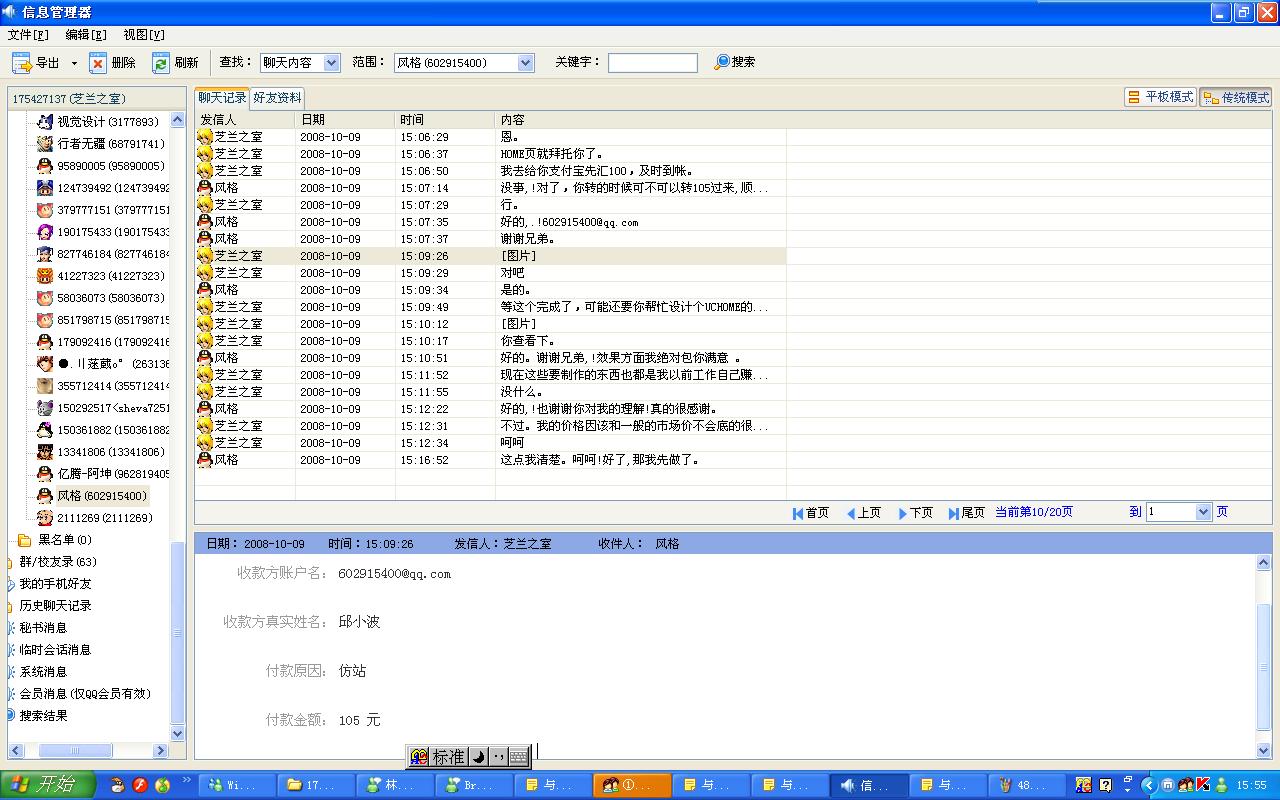1280x800 pixels.
Task: Open 搜索结果 in the tree
Action: 43,716
